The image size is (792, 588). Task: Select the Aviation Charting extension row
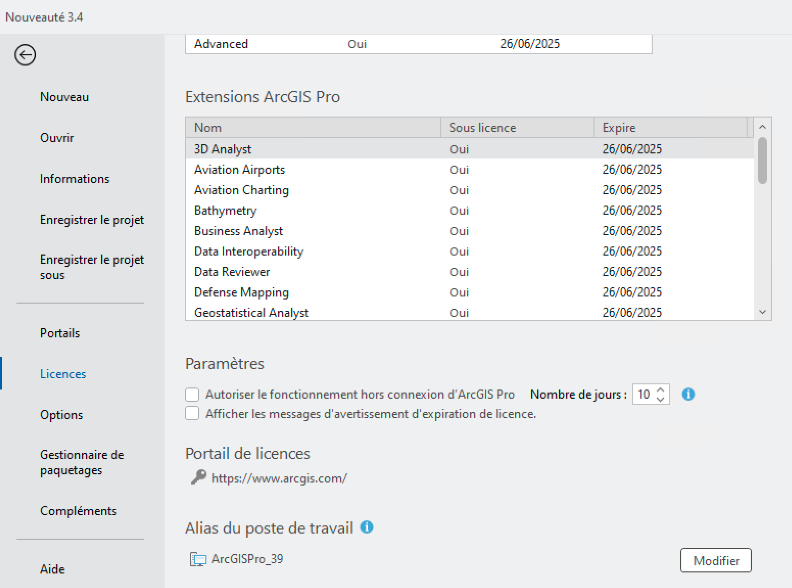470,190
